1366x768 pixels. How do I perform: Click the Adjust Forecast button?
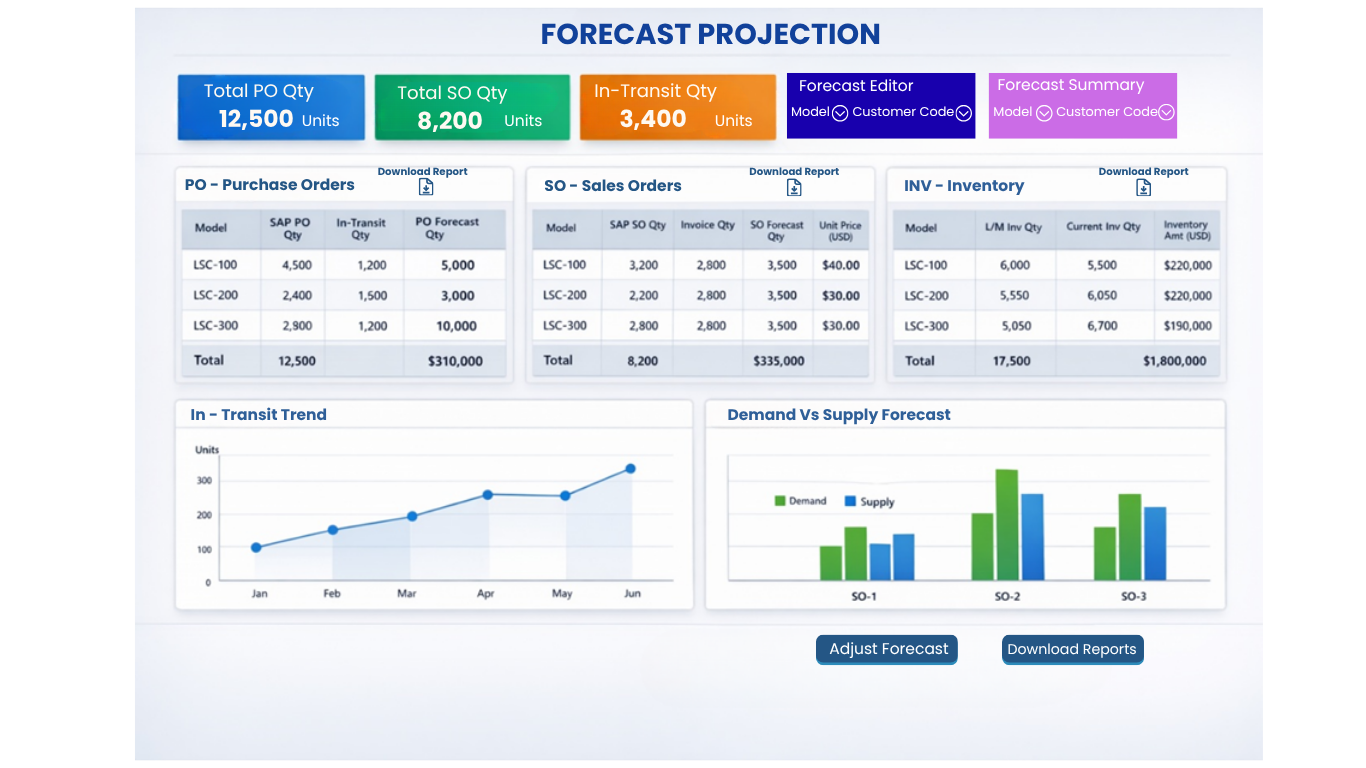coord(887,649)
